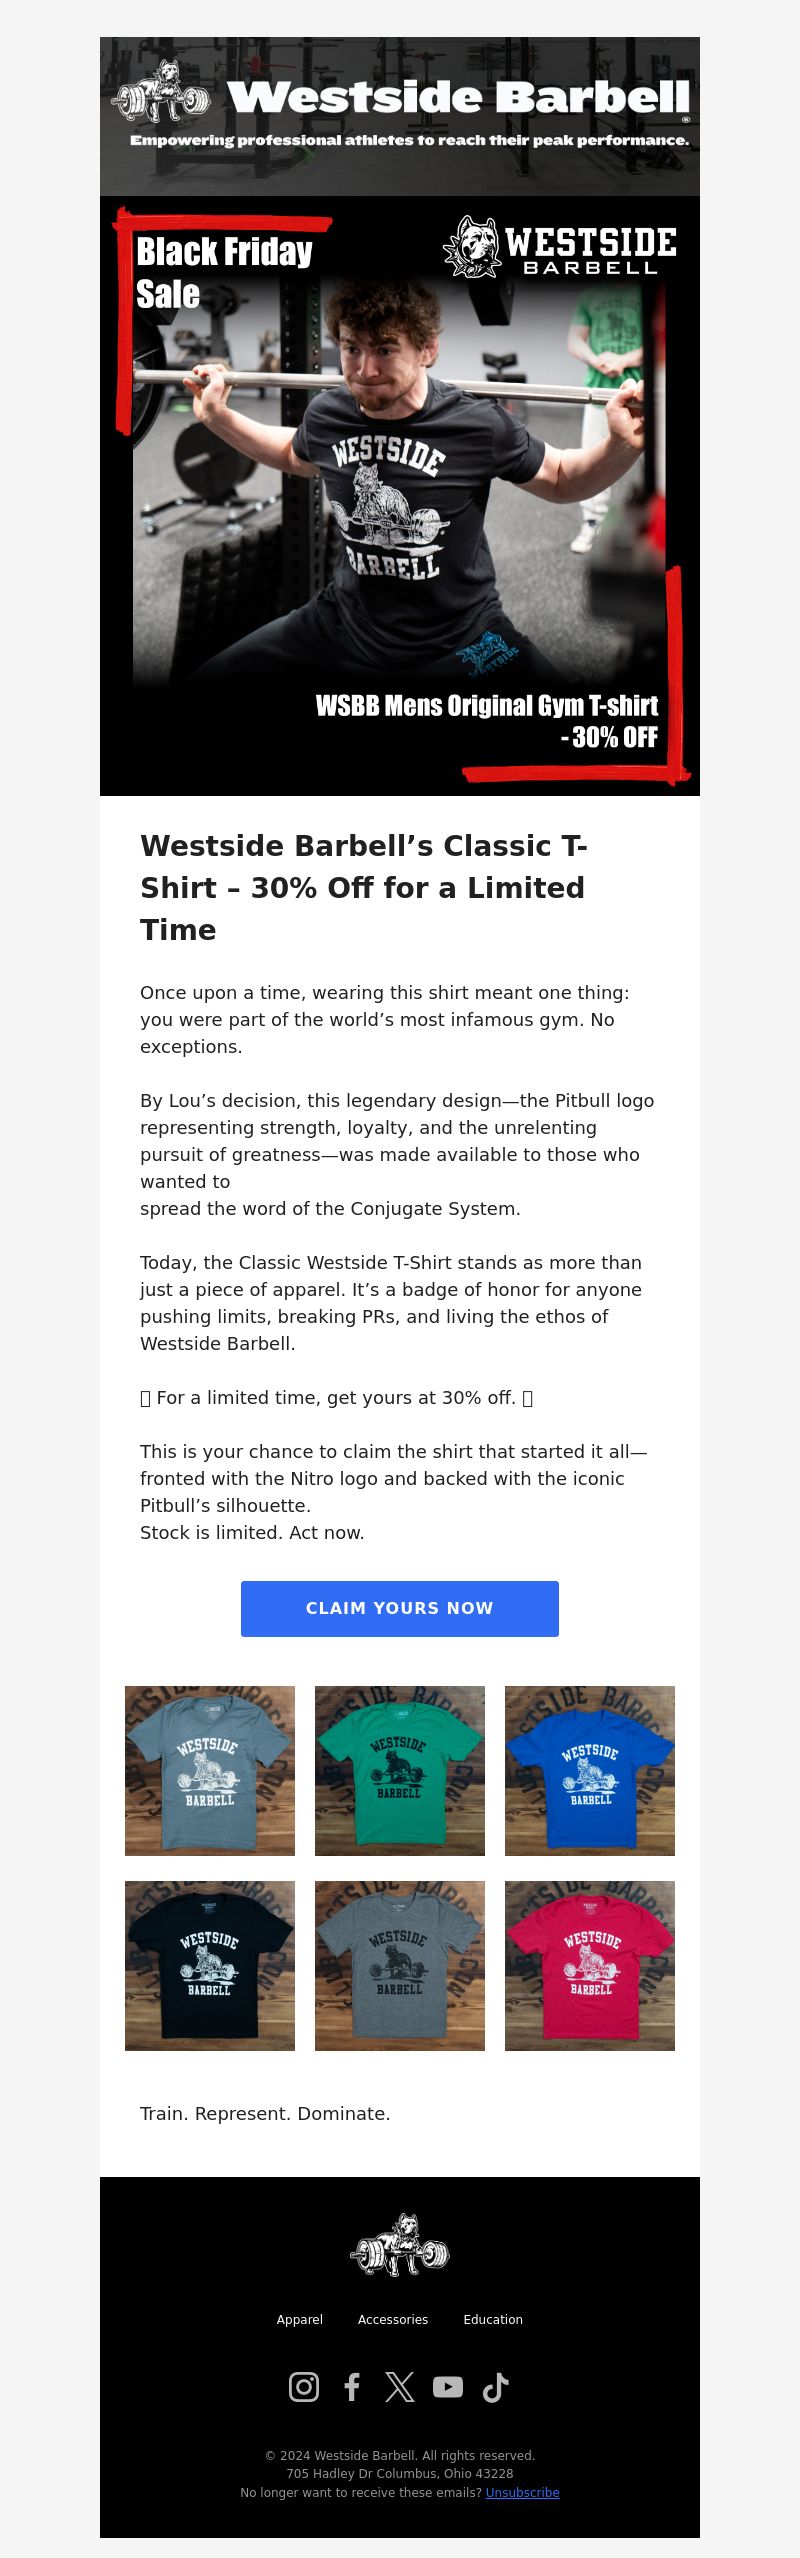
Task: Select the light blue t-shirt thumbnail
Action: 210,1770
